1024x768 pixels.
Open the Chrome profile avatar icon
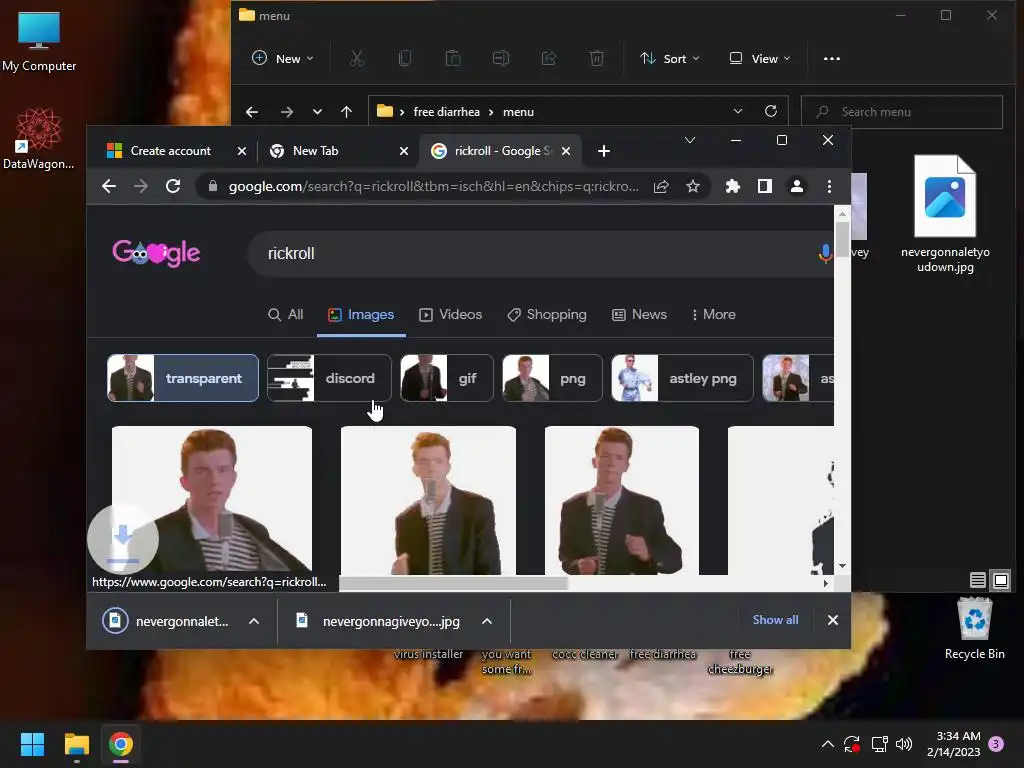tap(797, 187)
